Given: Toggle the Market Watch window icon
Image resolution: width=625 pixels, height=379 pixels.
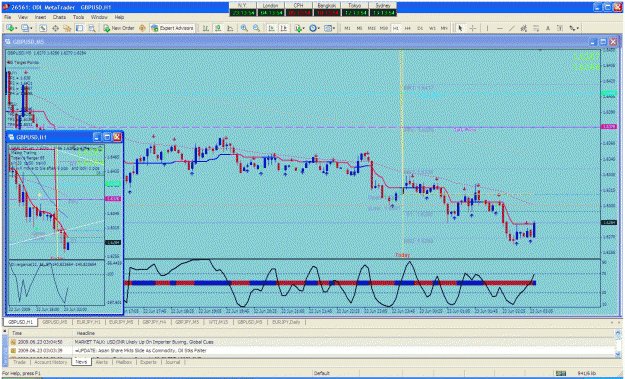Looking at the screenshot, I should click(x=43, y=28).
